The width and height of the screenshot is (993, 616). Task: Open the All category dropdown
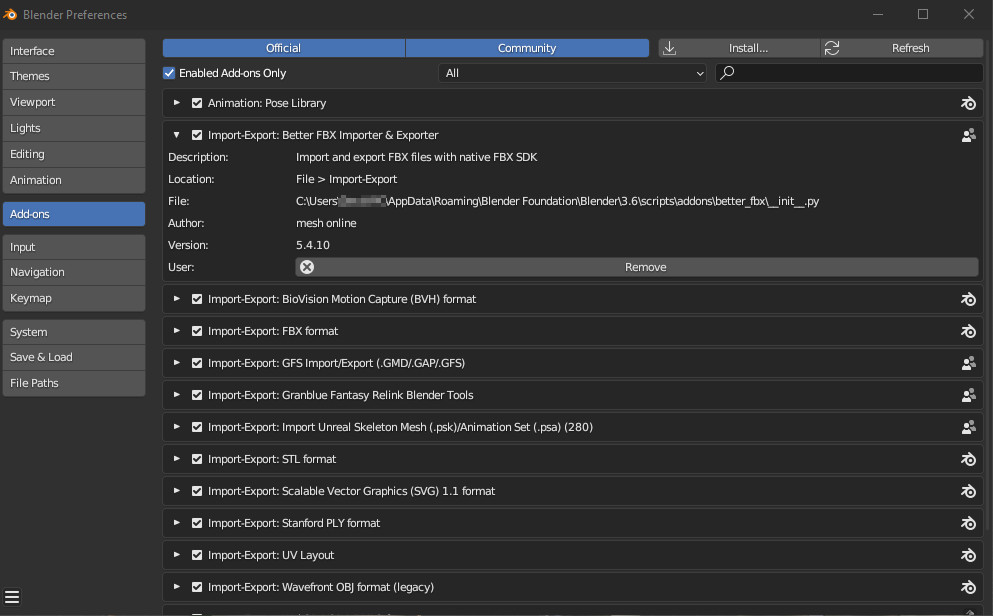coord(572,73)
